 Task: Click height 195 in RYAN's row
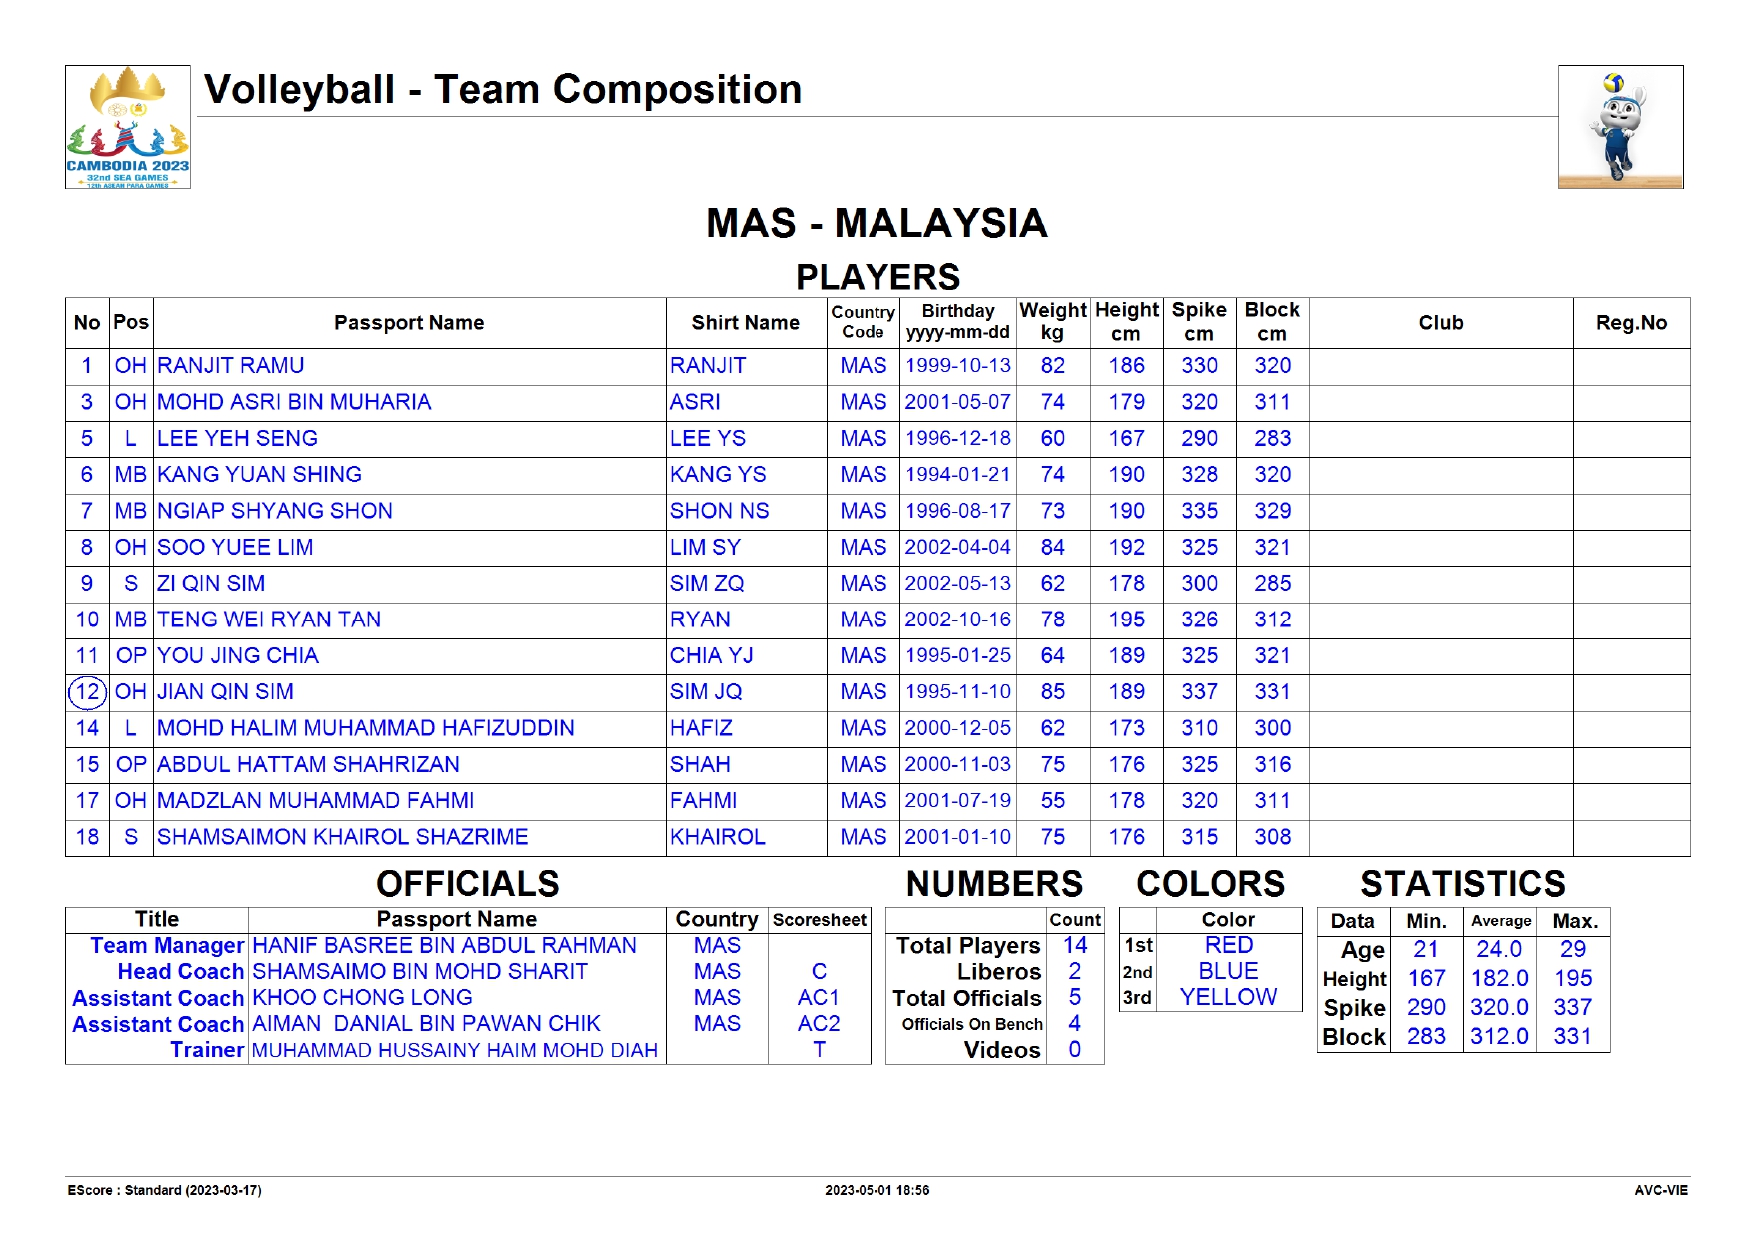tap(1126, 619)
